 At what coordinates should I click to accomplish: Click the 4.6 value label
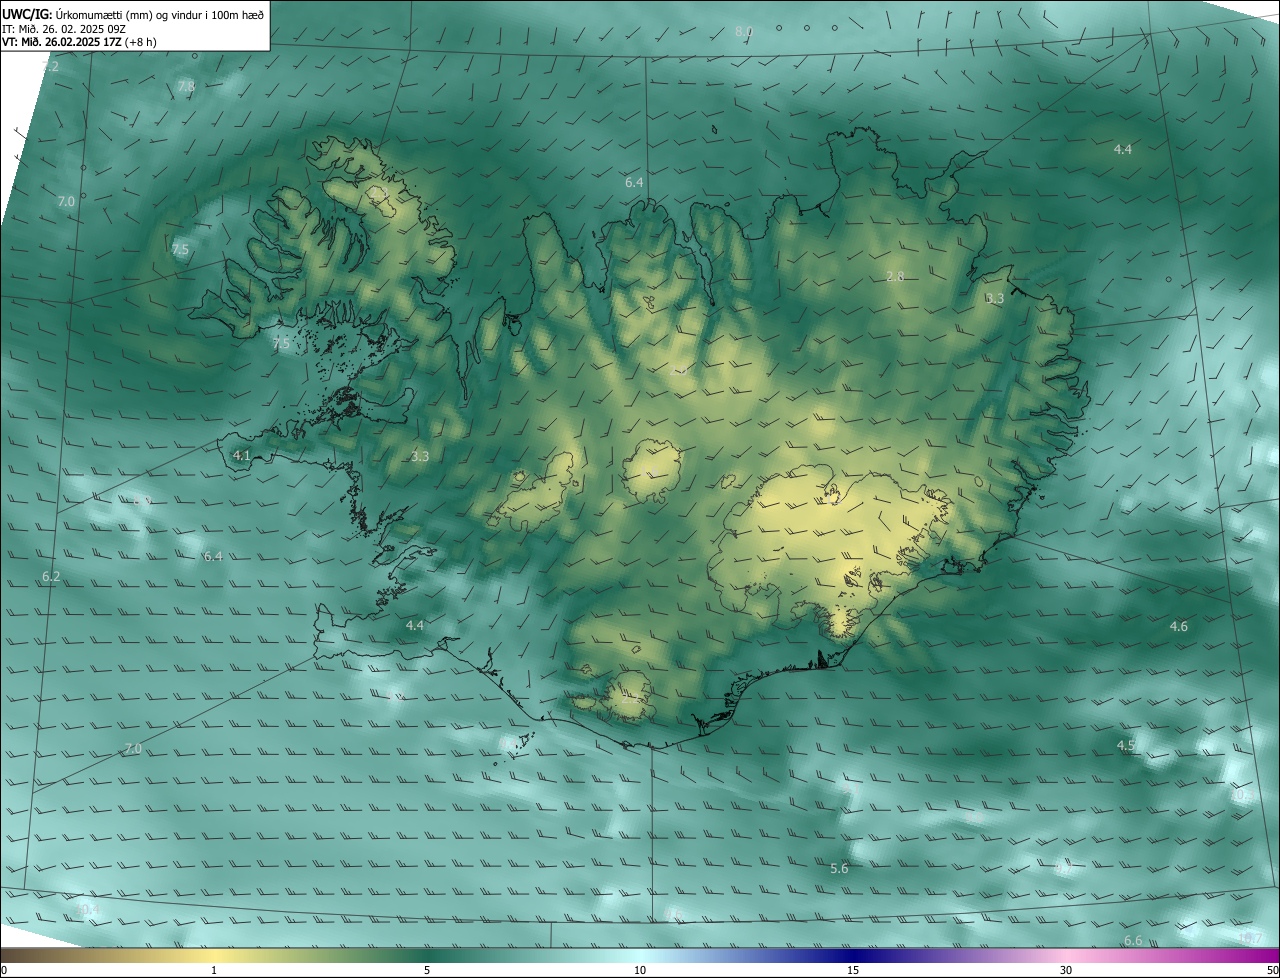point(1179,626)
